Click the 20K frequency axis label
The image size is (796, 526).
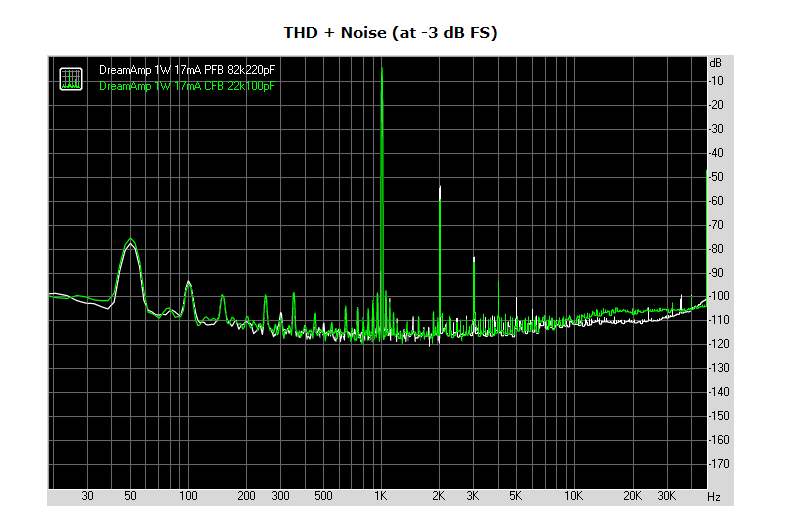click(x=633, y=496)
